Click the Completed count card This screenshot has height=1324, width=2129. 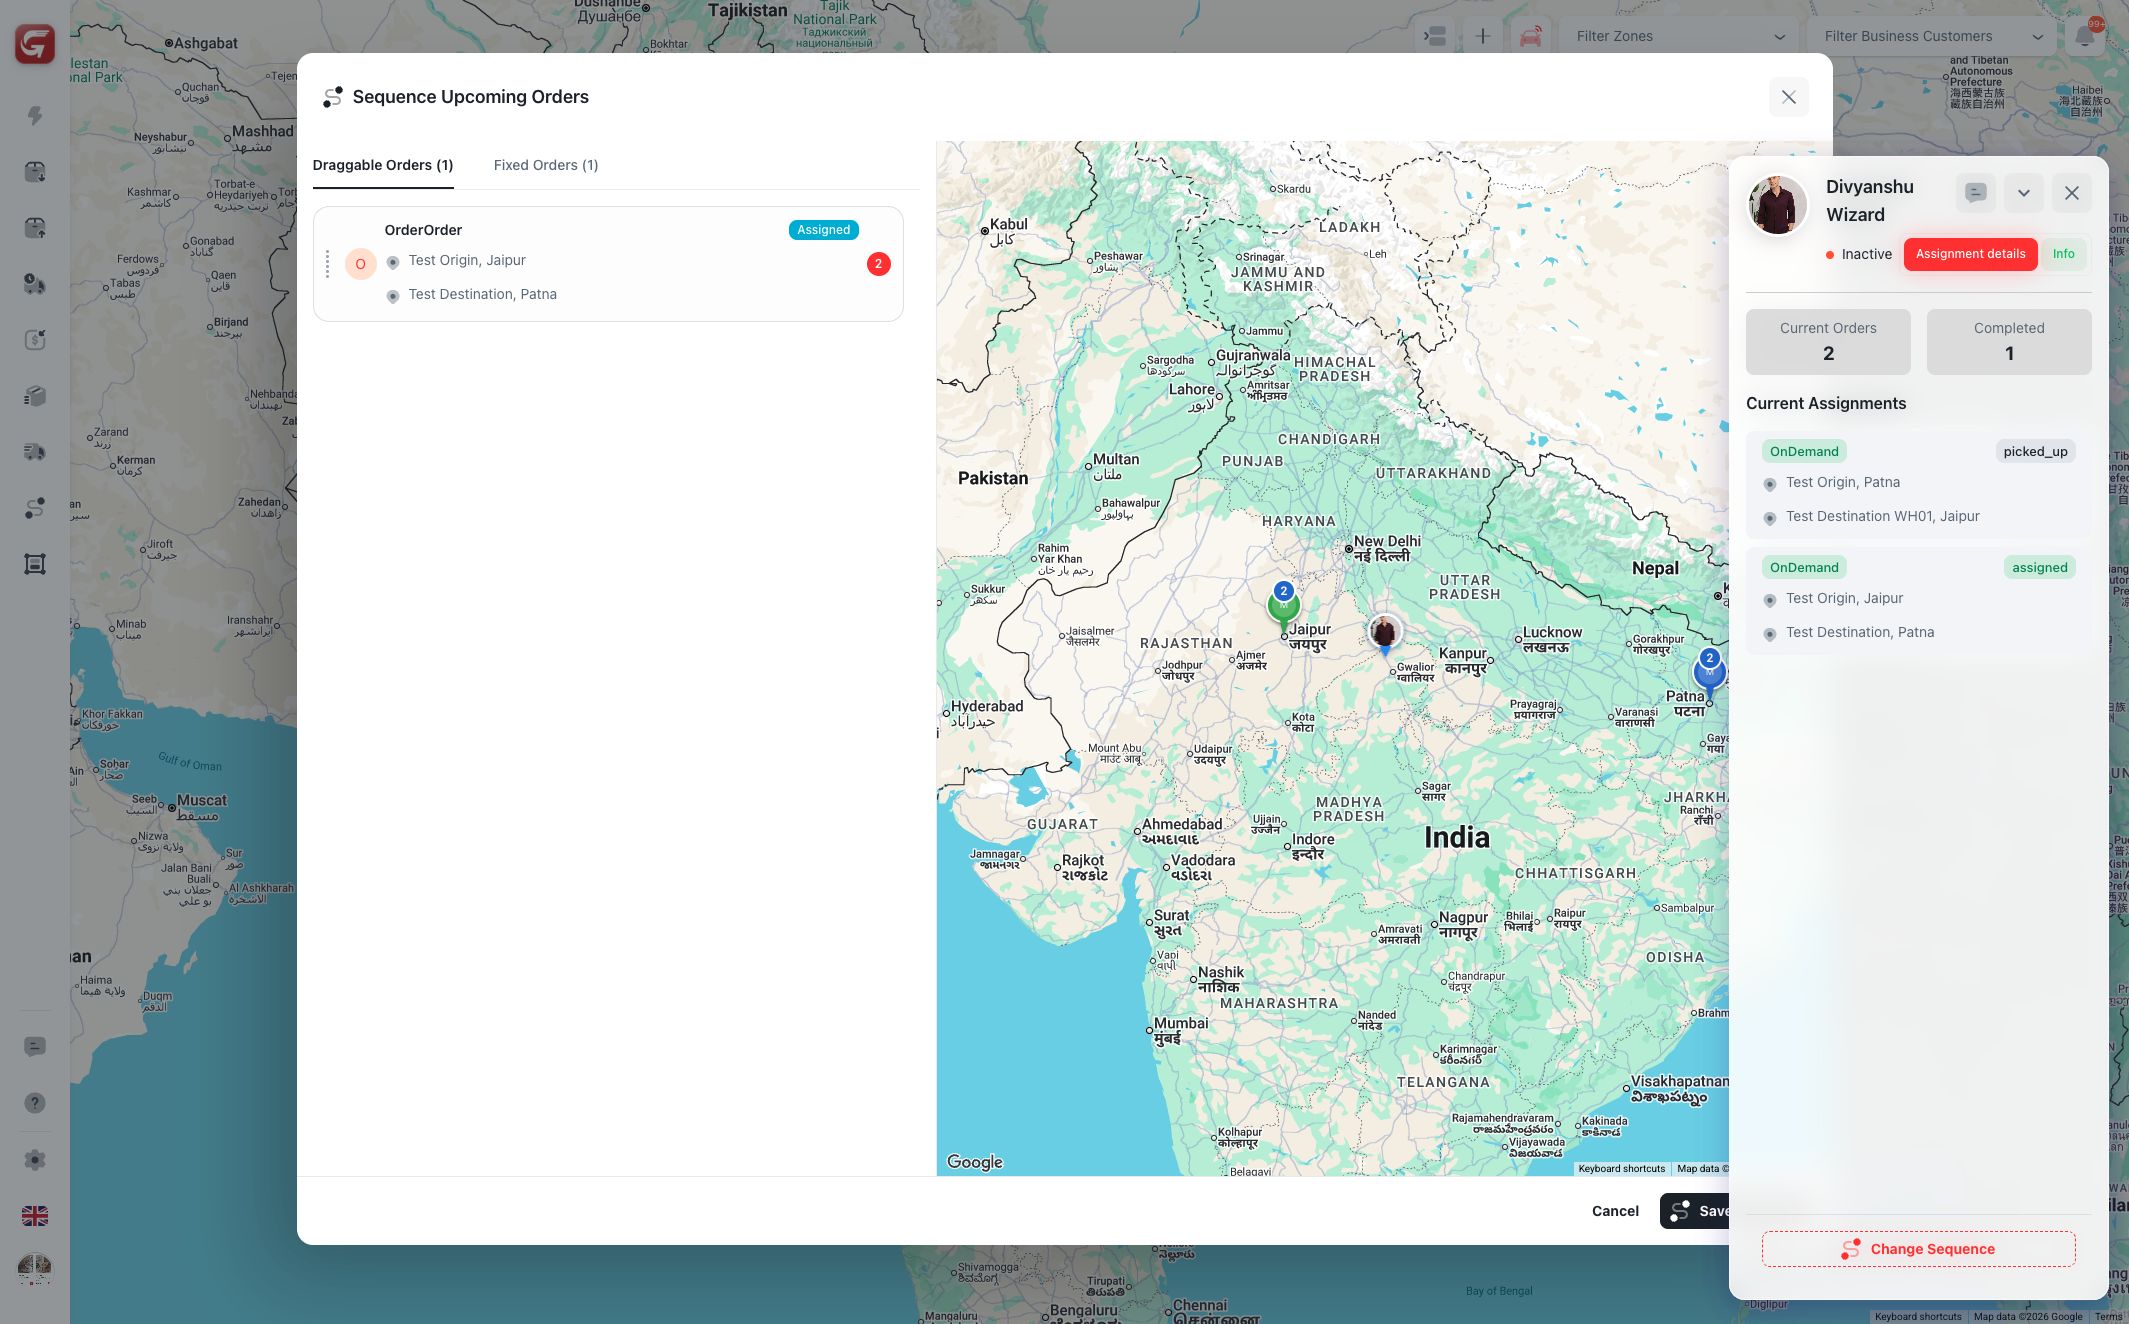point(2009,342)
